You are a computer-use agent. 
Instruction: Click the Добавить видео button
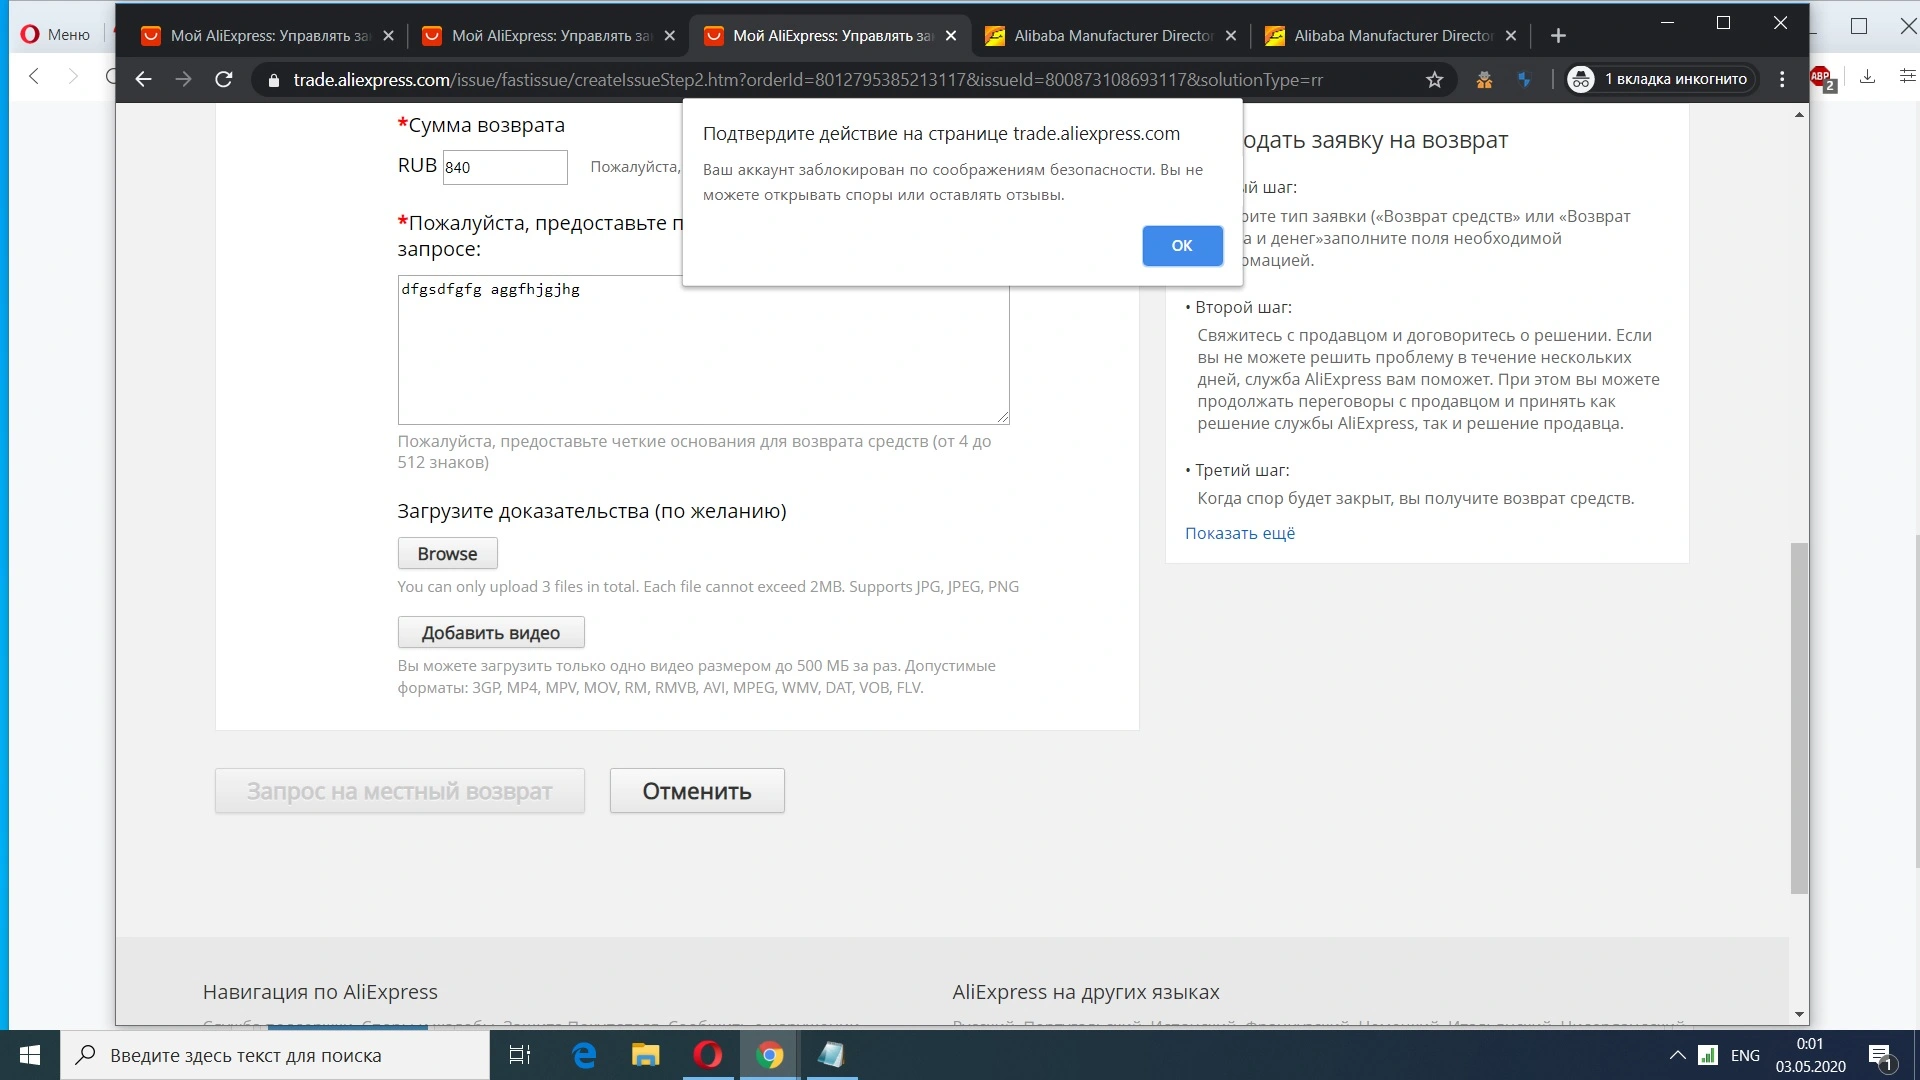(x=491, y=633)
